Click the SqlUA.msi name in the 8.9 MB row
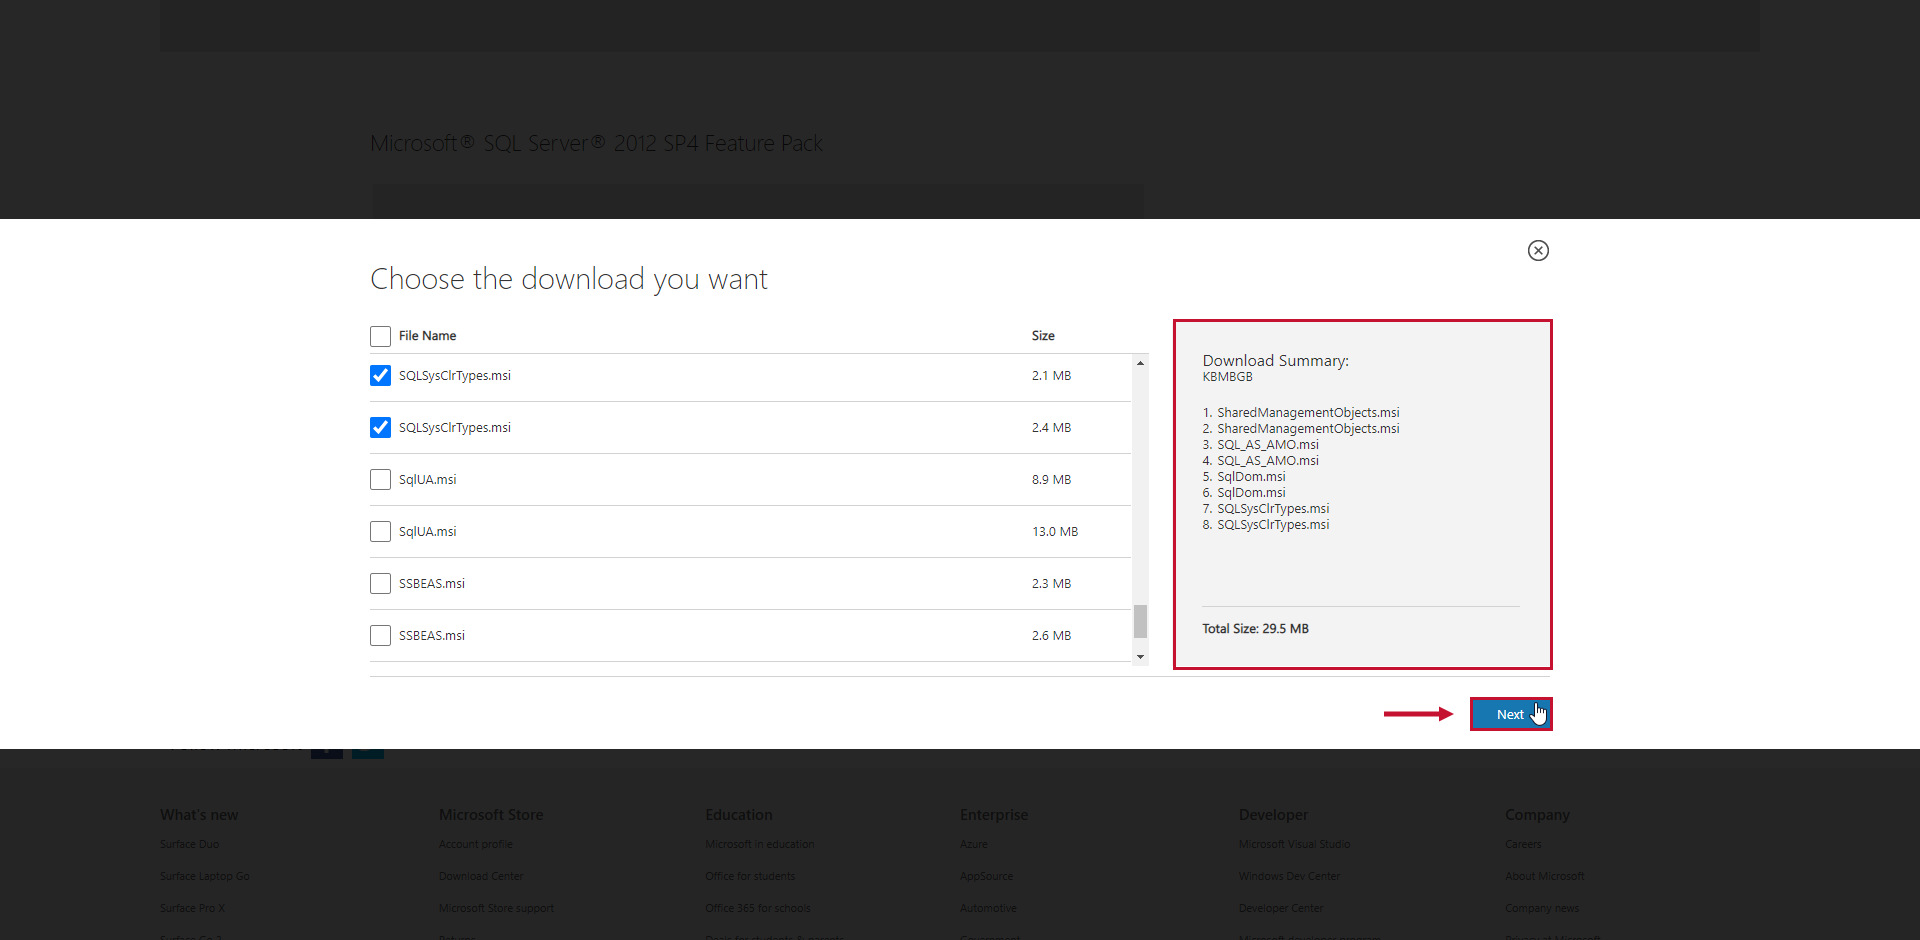The width and height of the screenshot is (1920, 940). 427,480
